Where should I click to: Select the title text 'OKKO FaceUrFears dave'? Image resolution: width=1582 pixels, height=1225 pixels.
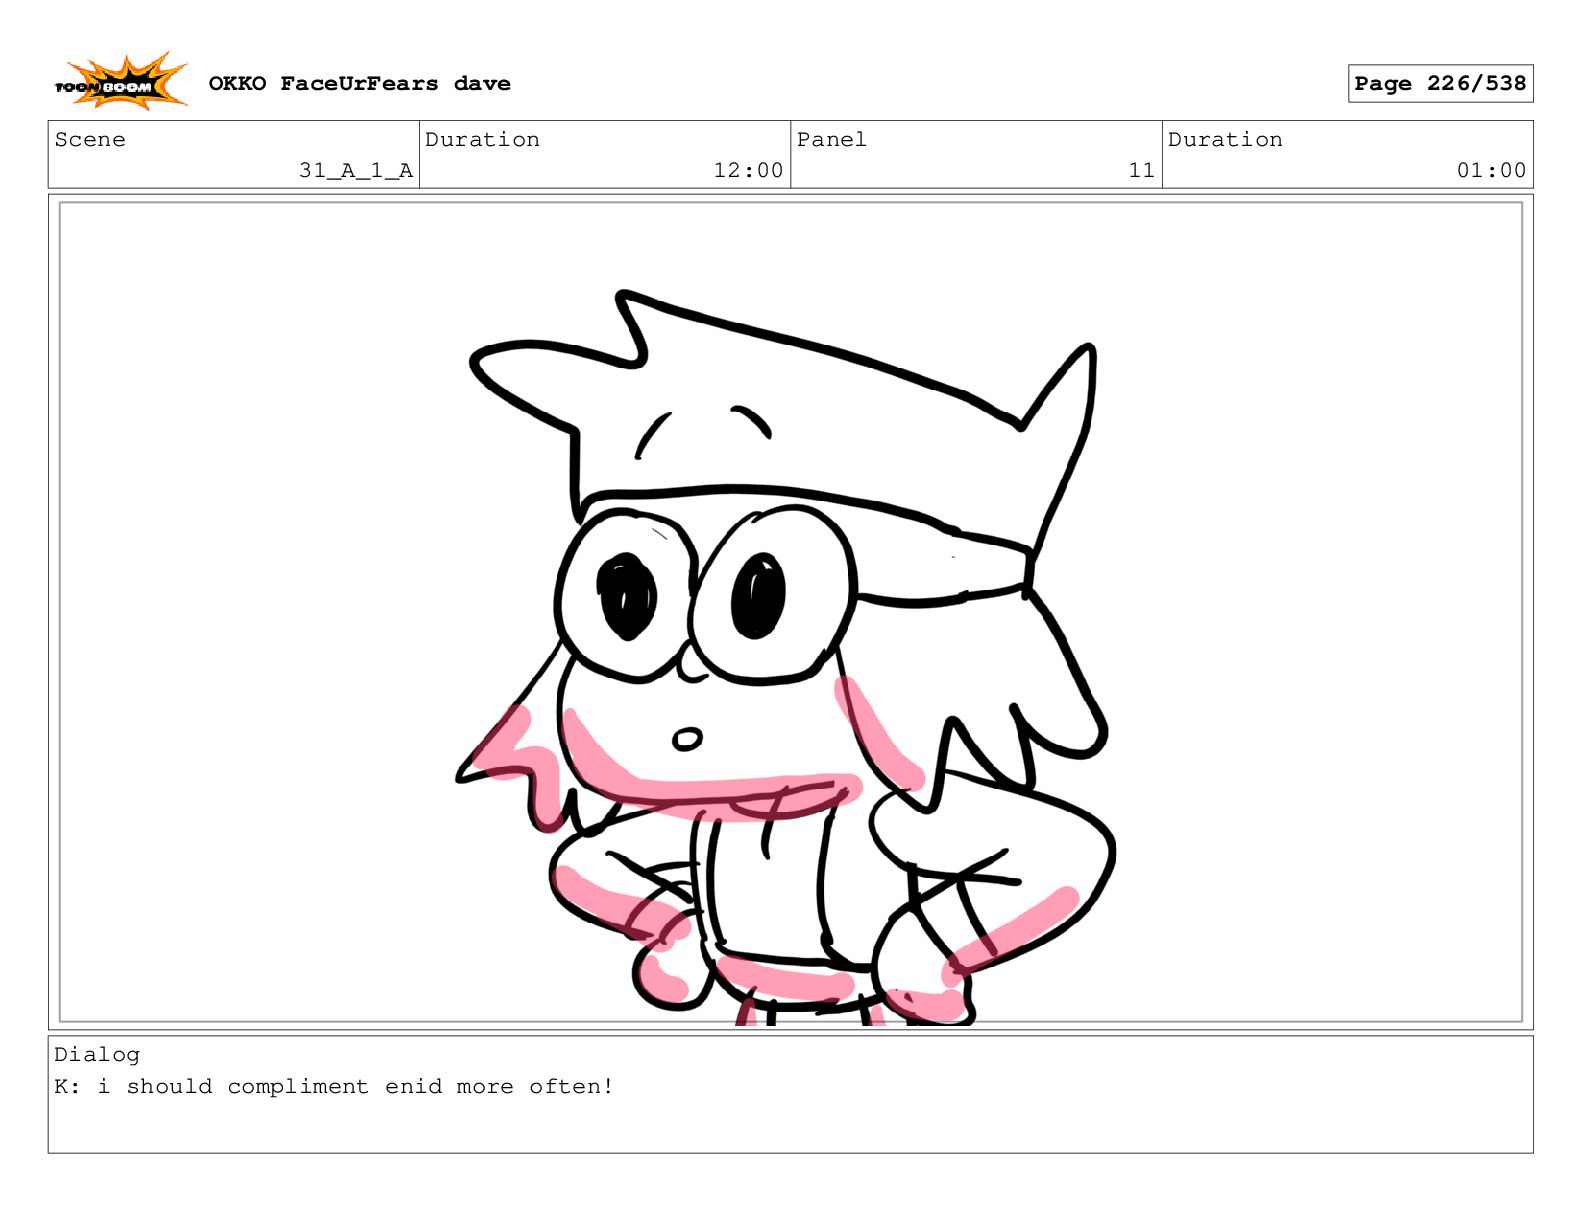tap(359, 84)
